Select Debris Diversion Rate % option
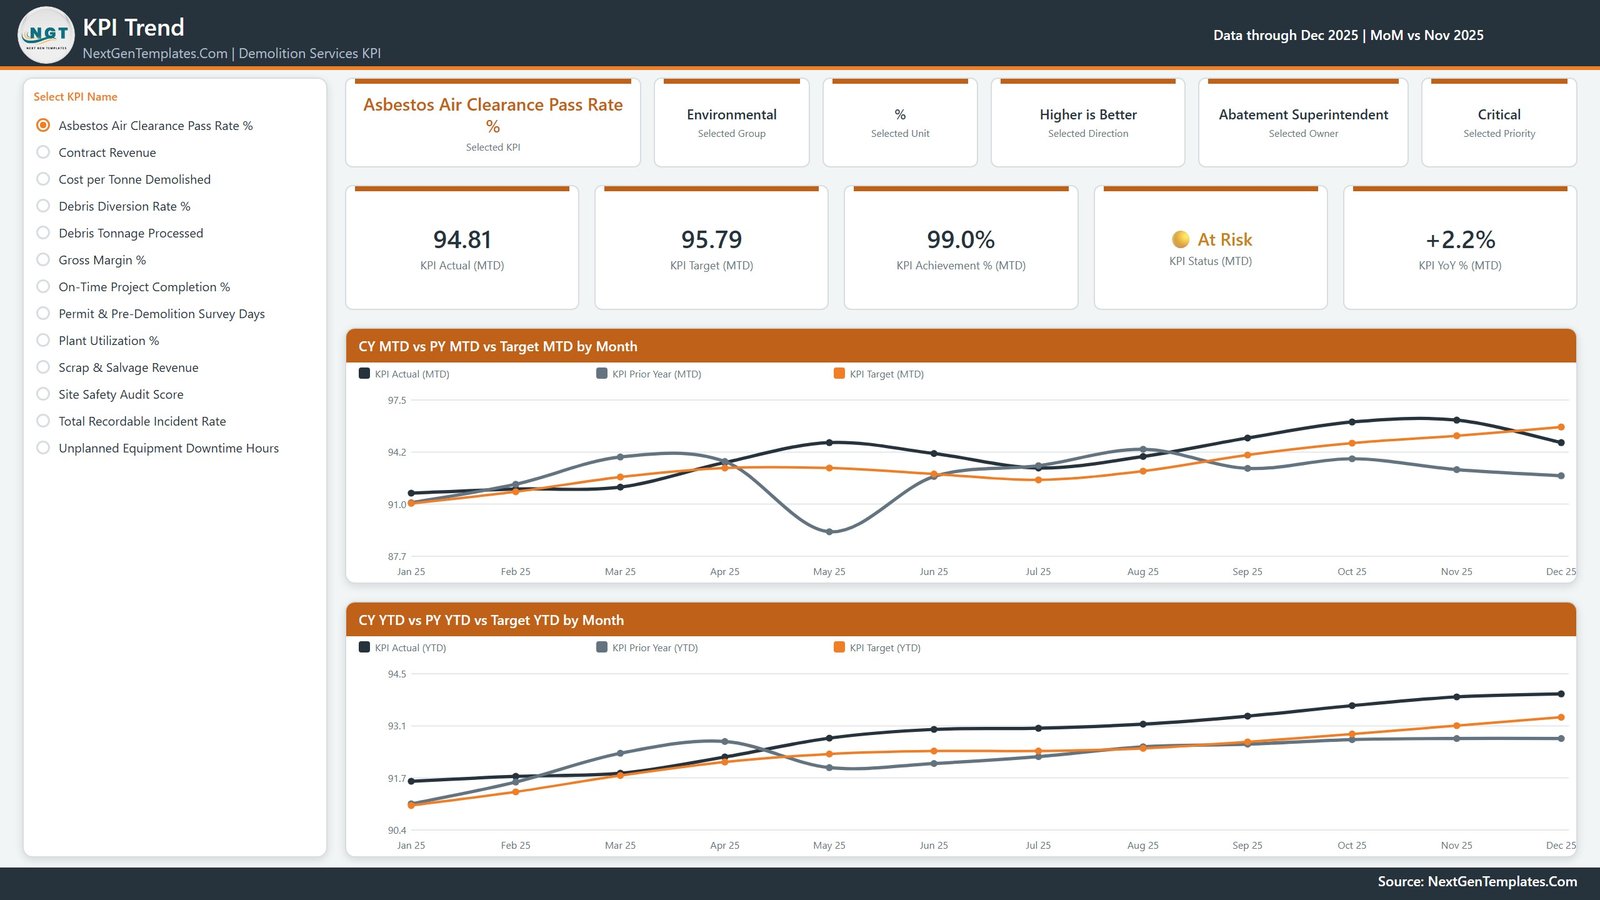Screen dimensions: 1600x900 pos(43,206)
